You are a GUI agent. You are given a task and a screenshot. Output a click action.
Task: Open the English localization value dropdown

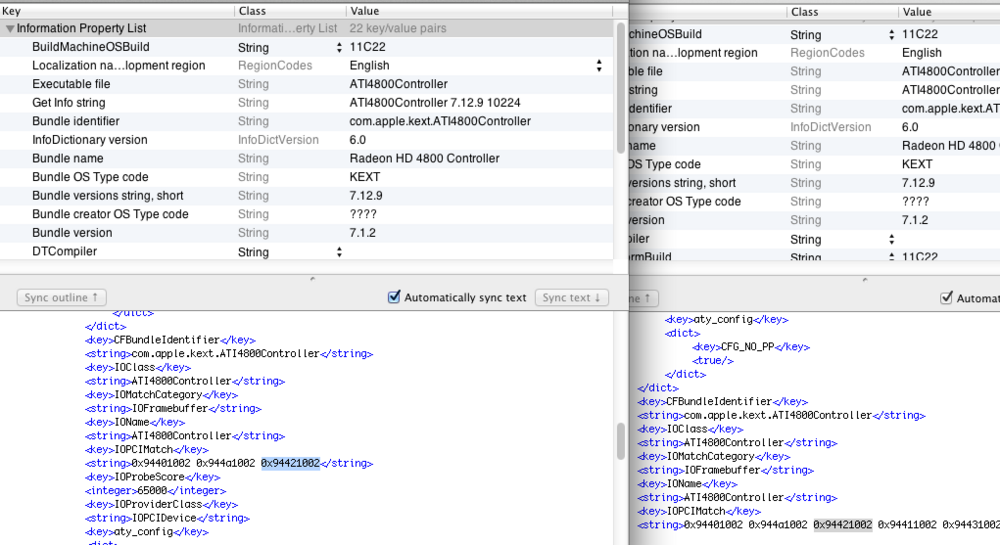click(599, 66)
